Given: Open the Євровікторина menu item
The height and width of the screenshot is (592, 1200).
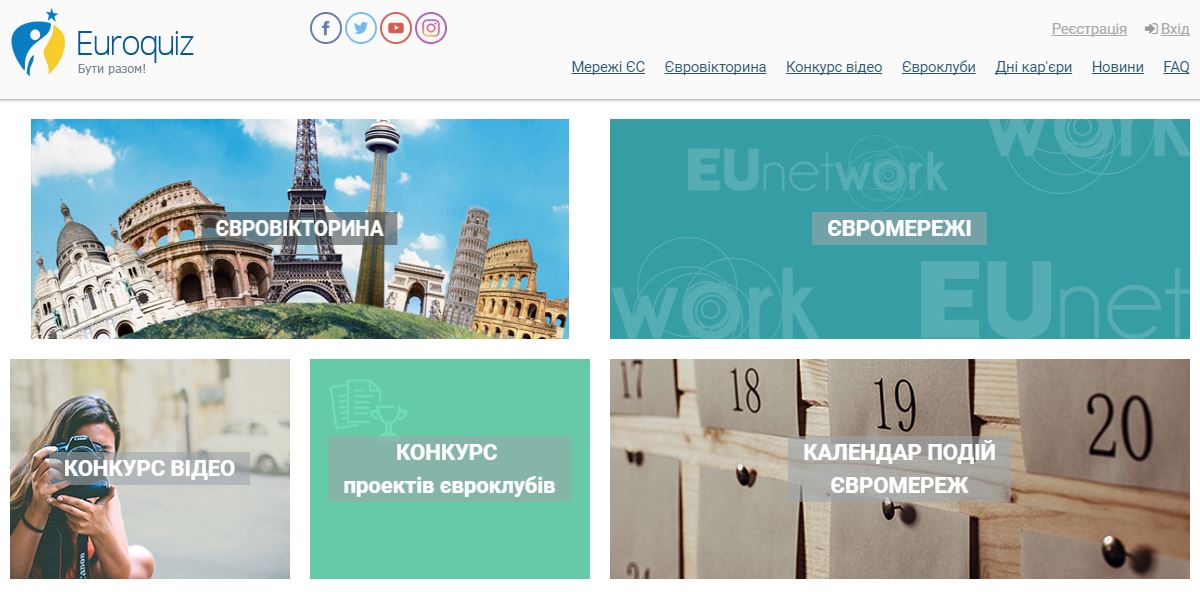Looking at the screenshot, I should pyautogui.click(x=715, y=67).
